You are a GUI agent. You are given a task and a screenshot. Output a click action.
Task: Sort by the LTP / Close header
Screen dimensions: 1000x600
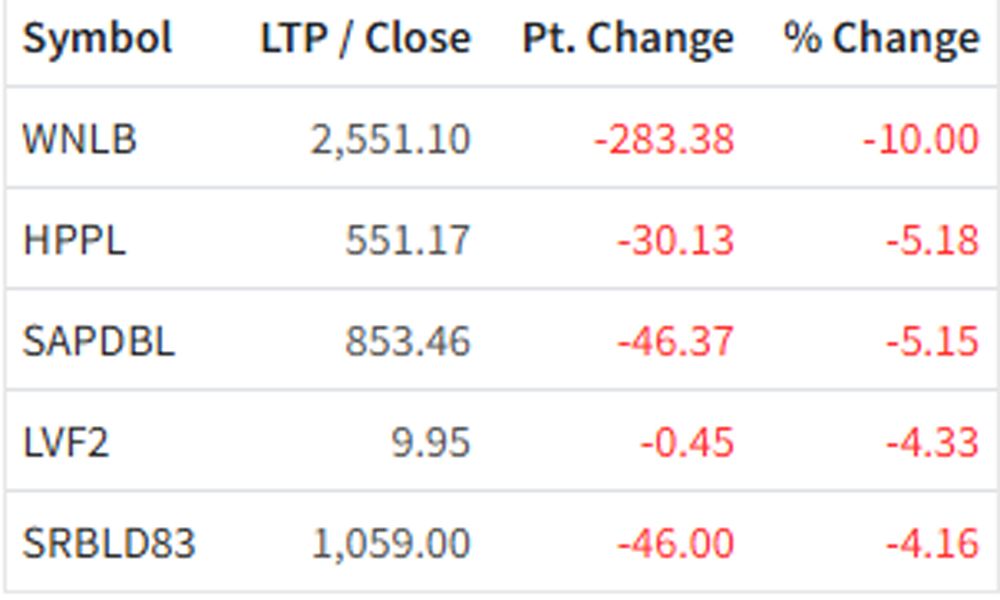click(x=365, y=40)
